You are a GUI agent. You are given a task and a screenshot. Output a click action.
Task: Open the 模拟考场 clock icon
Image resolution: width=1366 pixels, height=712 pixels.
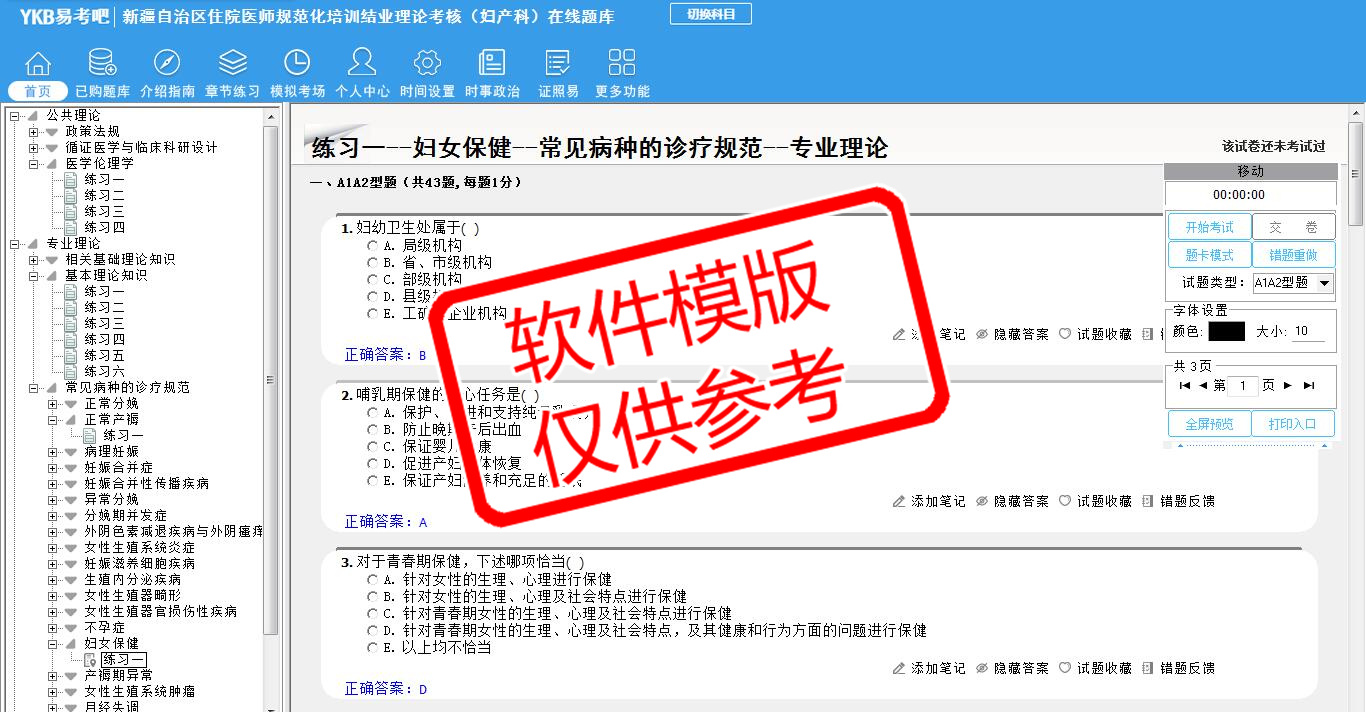pyautogui.click(x=297, y=64)
